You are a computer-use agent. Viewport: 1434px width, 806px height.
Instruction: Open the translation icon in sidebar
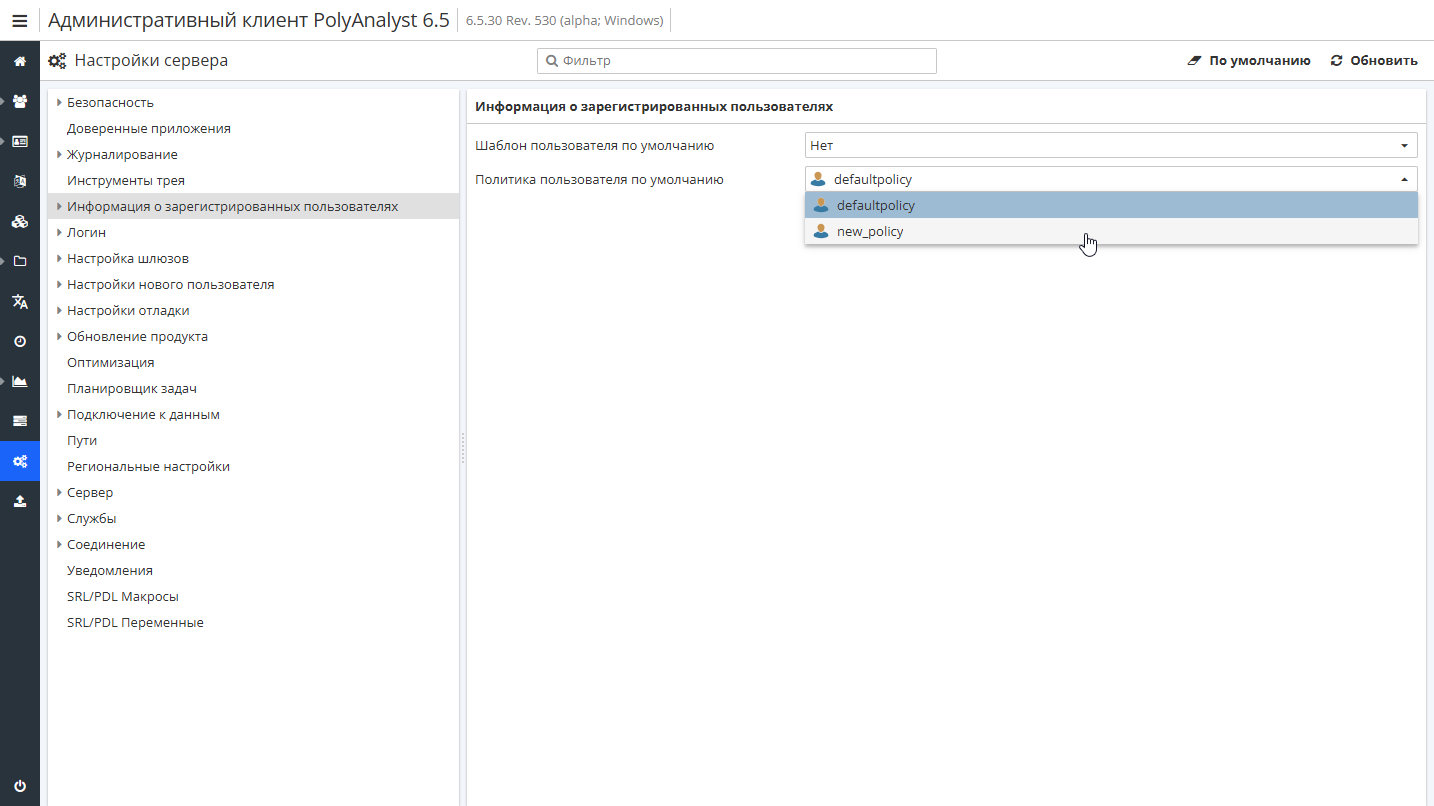20,301
